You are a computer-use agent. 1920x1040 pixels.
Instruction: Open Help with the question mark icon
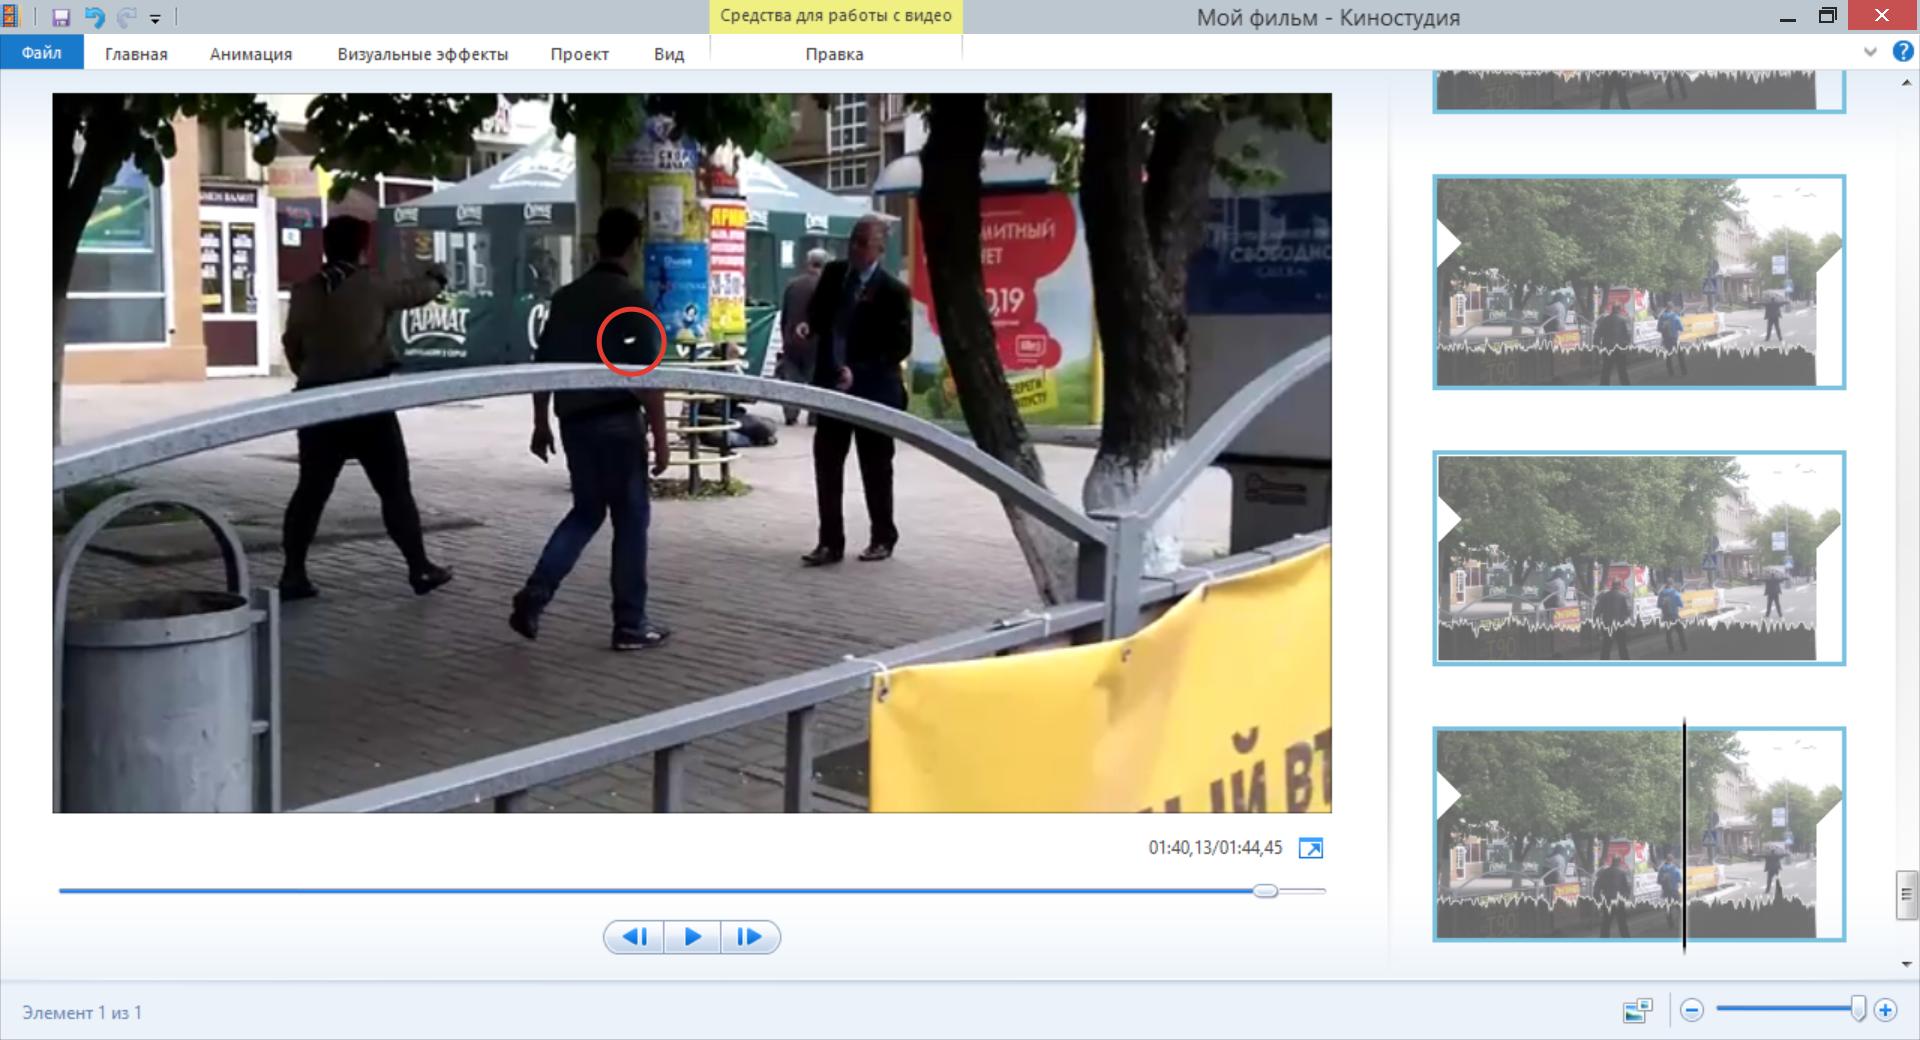pos(1903,52)
